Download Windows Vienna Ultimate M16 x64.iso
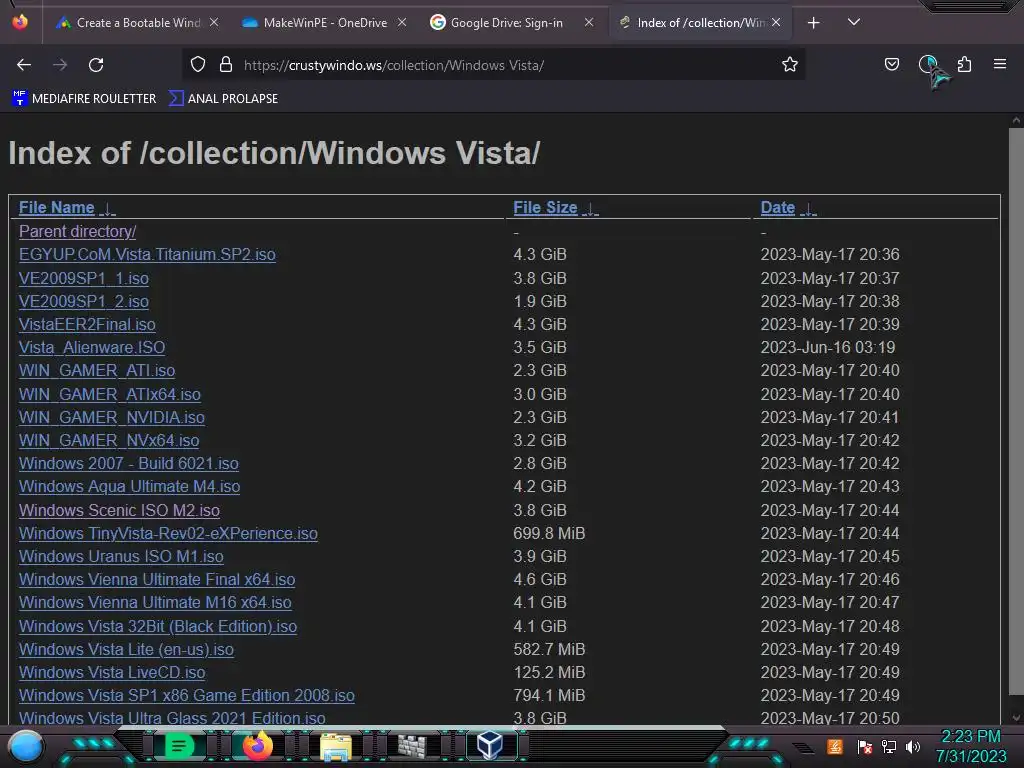This screenshot has height=768, width=1024. click(155, 602)
